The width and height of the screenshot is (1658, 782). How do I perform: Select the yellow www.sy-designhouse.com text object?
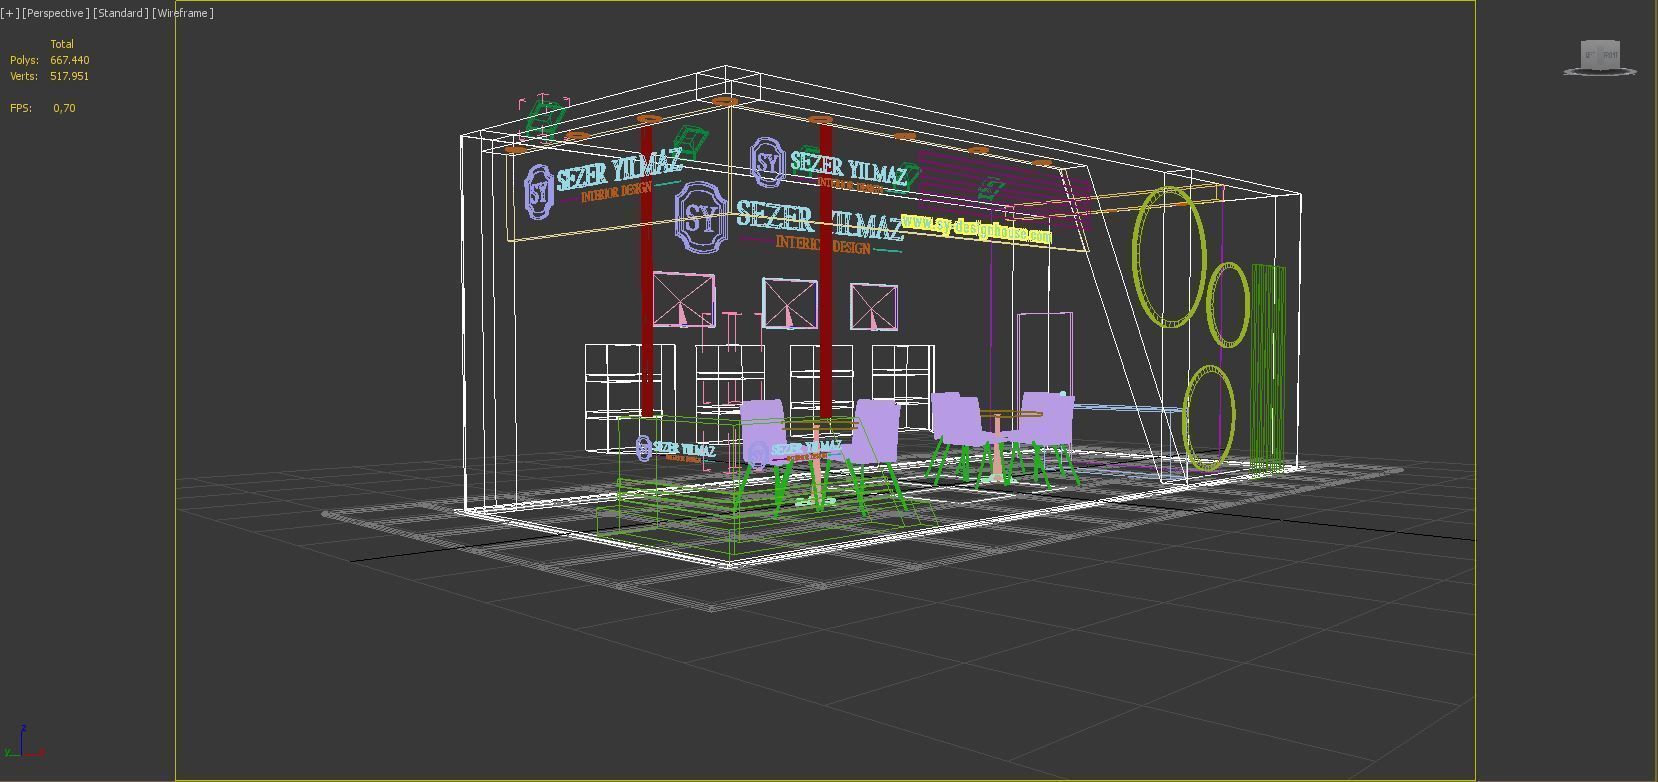click(977, 228)
